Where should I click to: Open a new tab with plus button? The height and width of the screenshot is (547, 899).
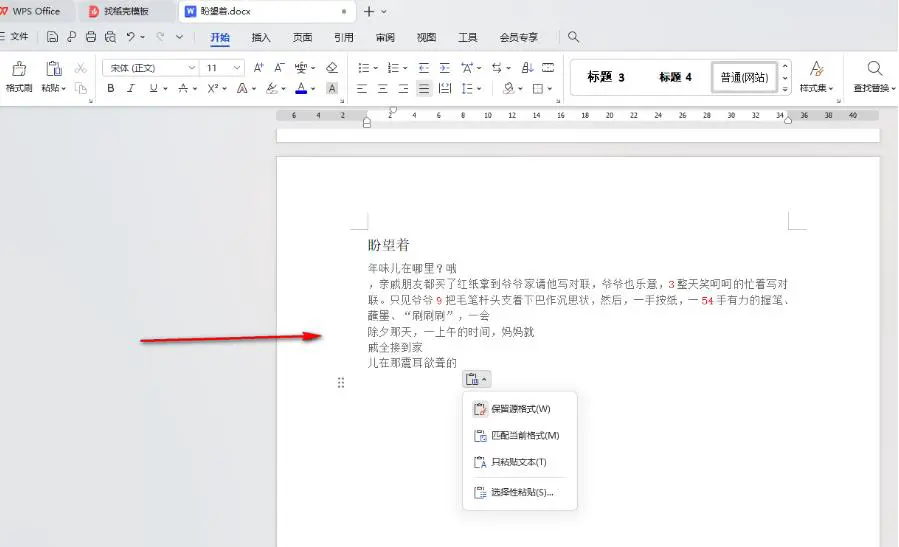(x=369, y=11)
